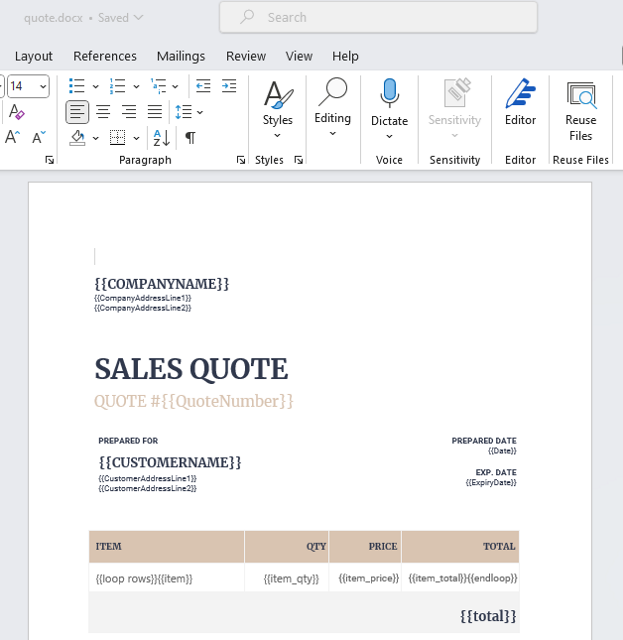Click the ITEM column header cell
Viewport: 623px width, 640px height.
167,547
